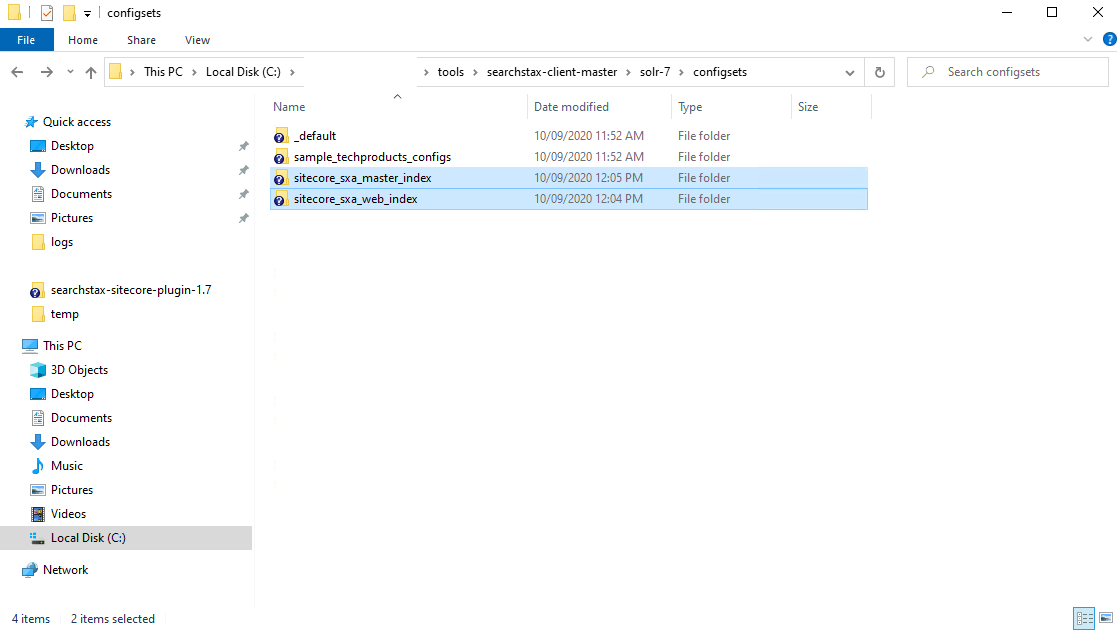
Task: Sort by Name column header
Action: (x=289, y=107)
